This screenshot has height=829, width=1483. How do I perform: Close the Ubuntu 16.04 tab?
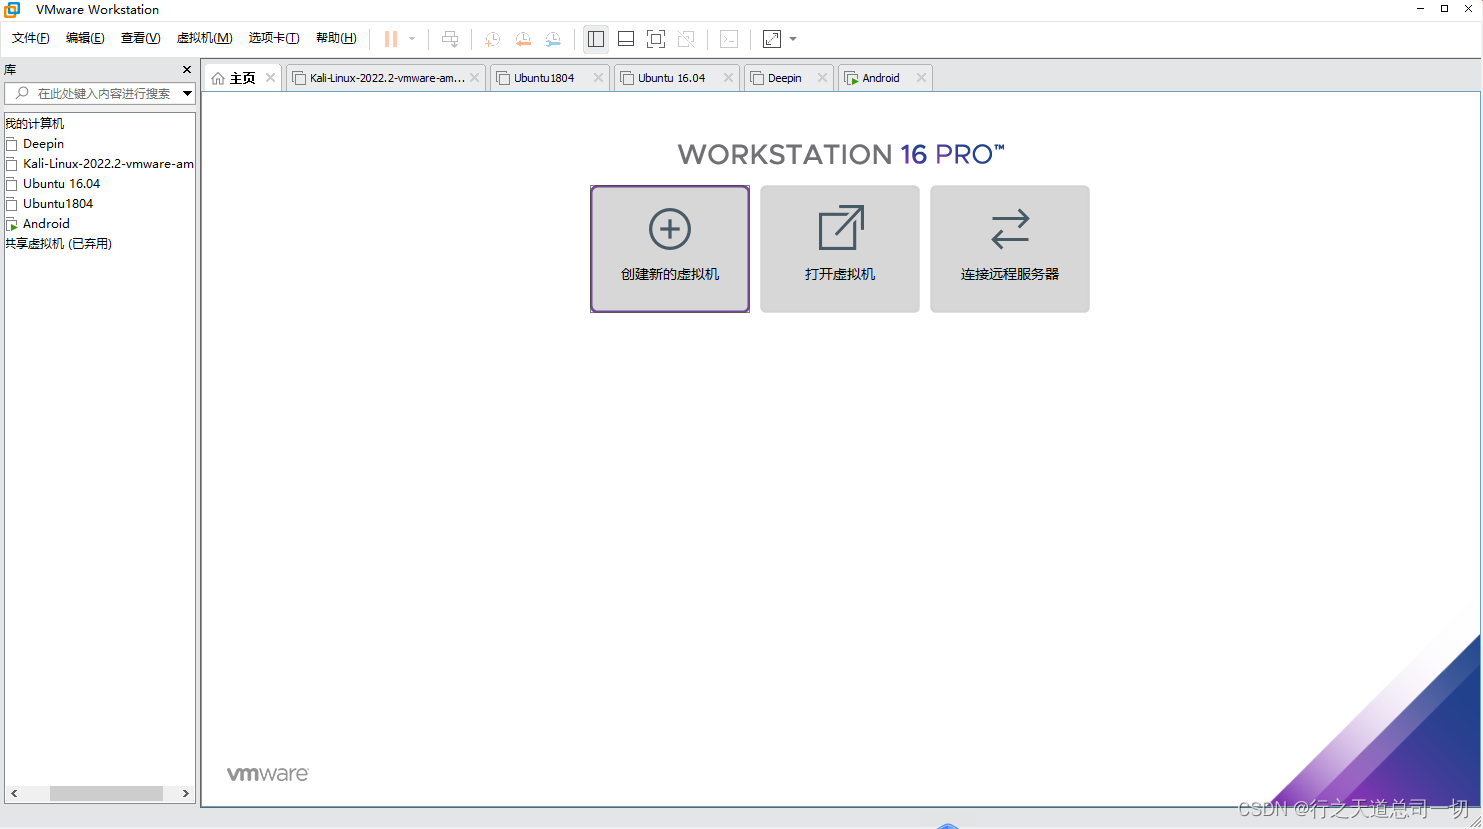click(x=728, y=78)
